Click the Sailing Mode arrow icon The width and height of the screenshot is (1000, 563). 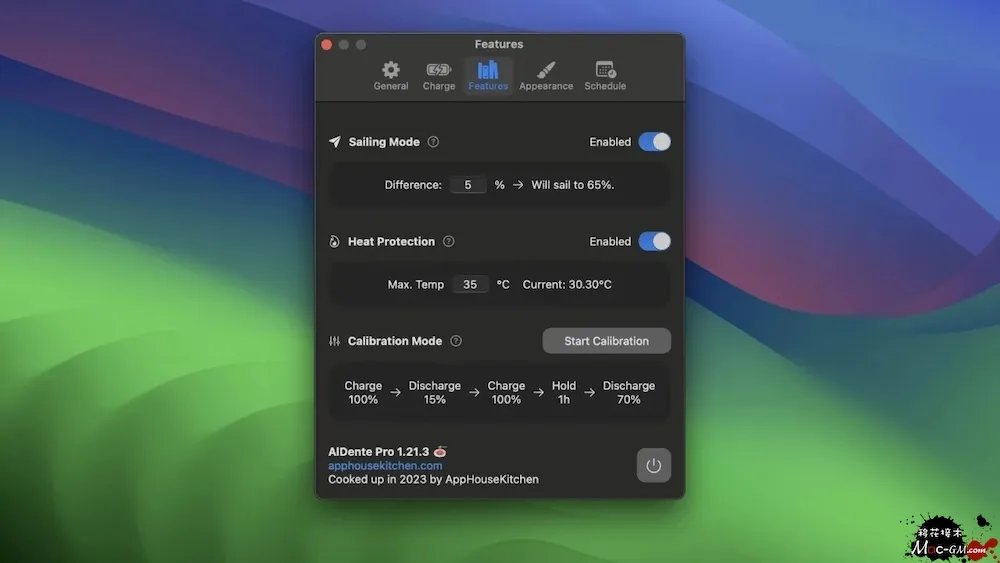pyautogui.click(x=334, y=142)
